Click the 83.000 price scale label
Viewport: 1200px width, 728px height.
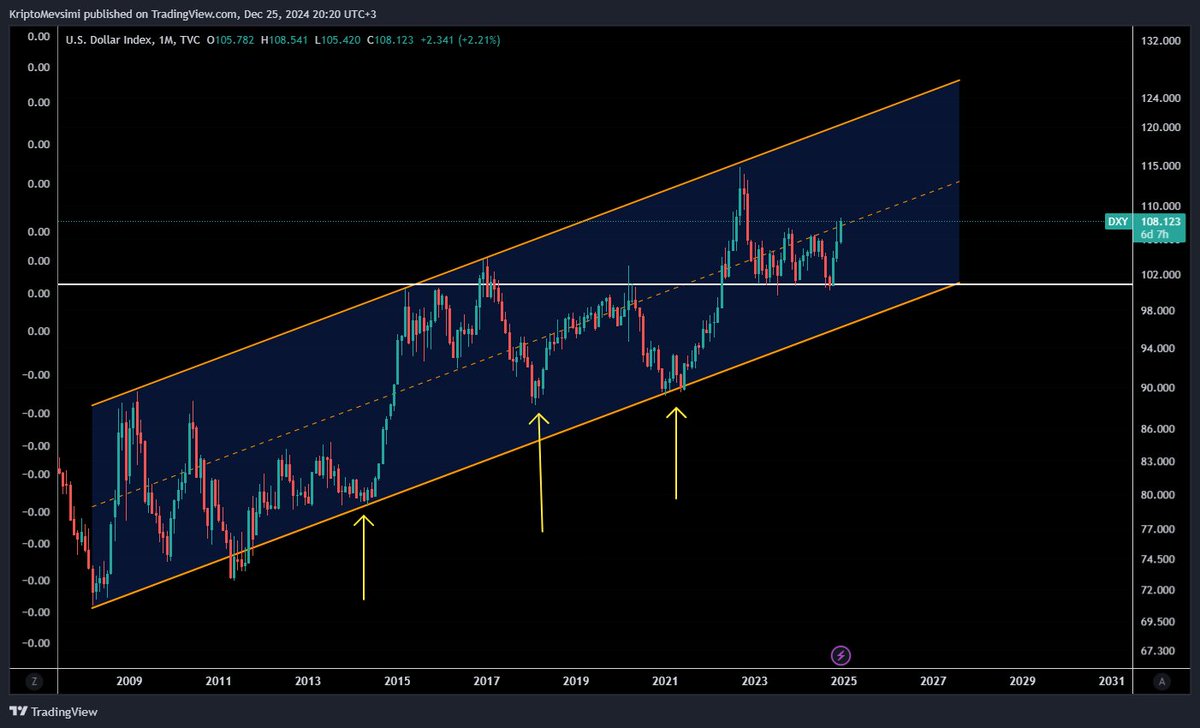pos(1160,462)
